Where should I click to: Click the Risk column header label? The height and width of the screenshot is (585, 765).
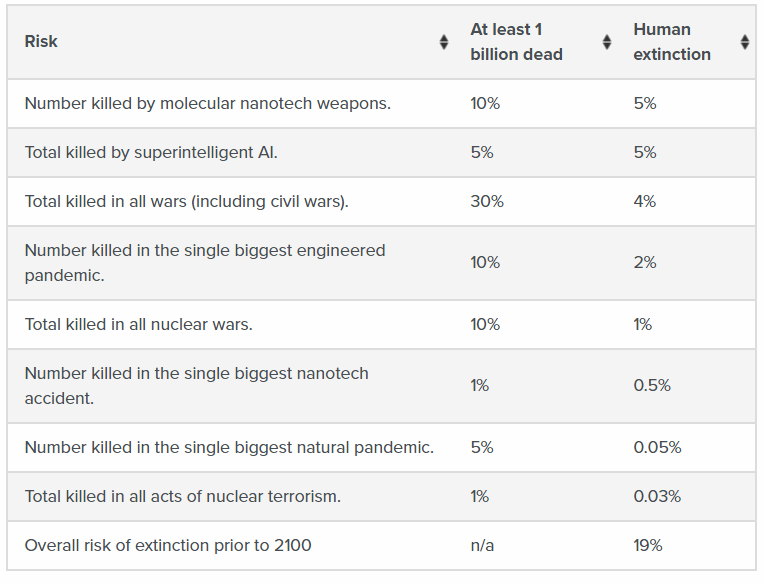click(41, 42)
